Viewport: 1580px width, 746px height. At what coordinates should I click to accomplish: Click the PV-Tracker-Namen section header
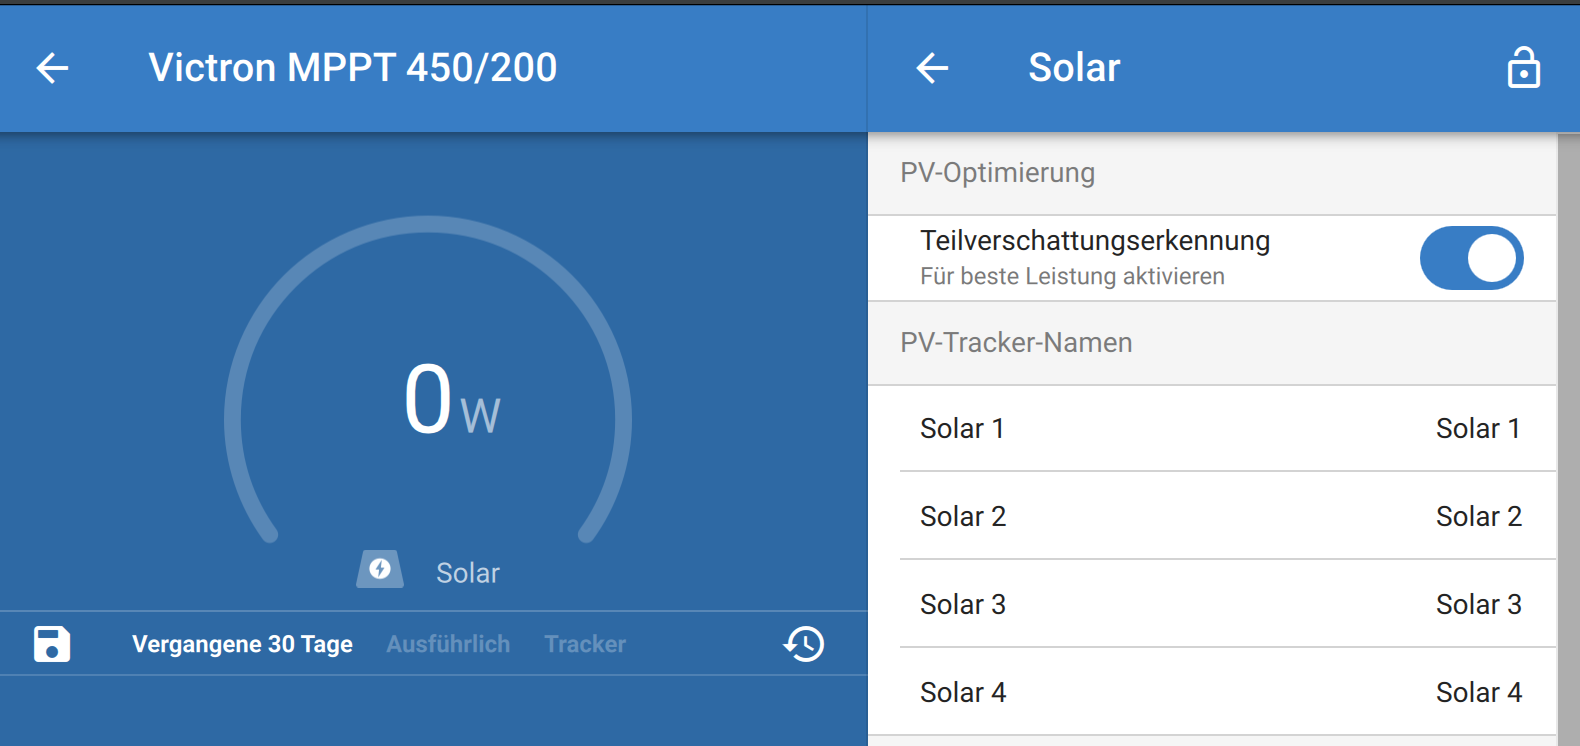tap(1016, 343)
